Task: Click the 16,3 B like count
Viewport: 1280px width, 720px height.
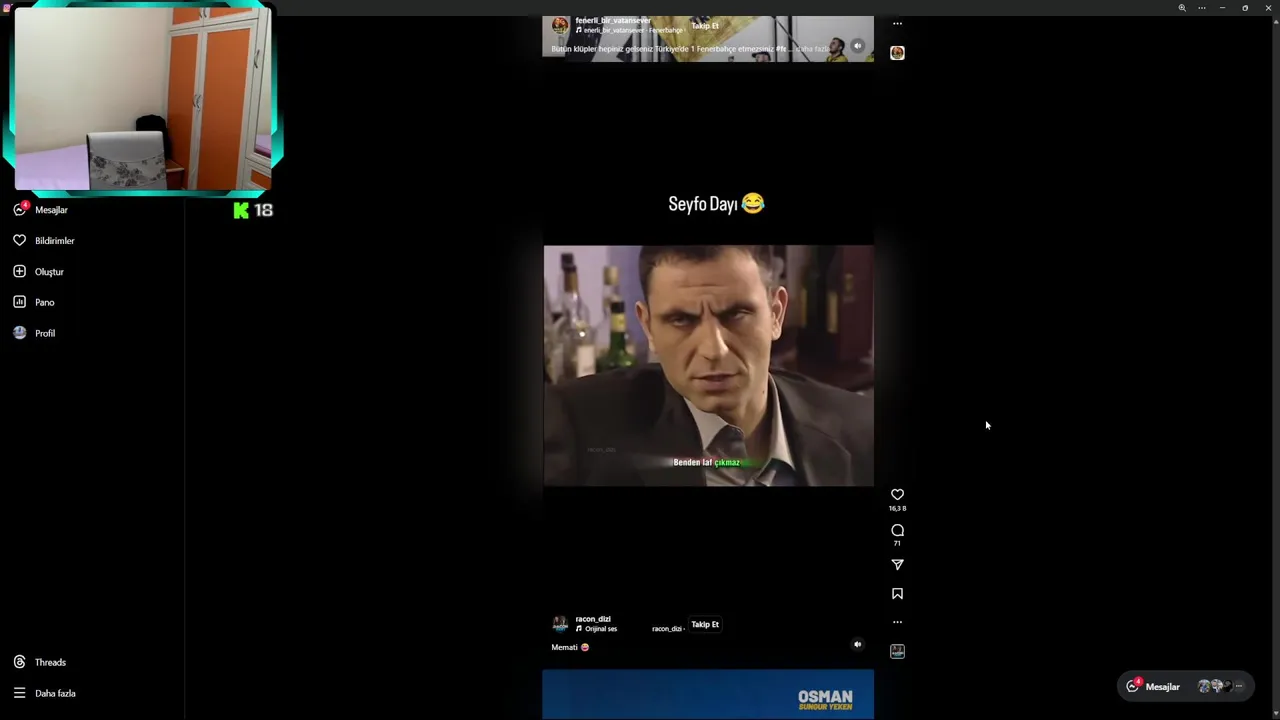Action: (897, 508)
